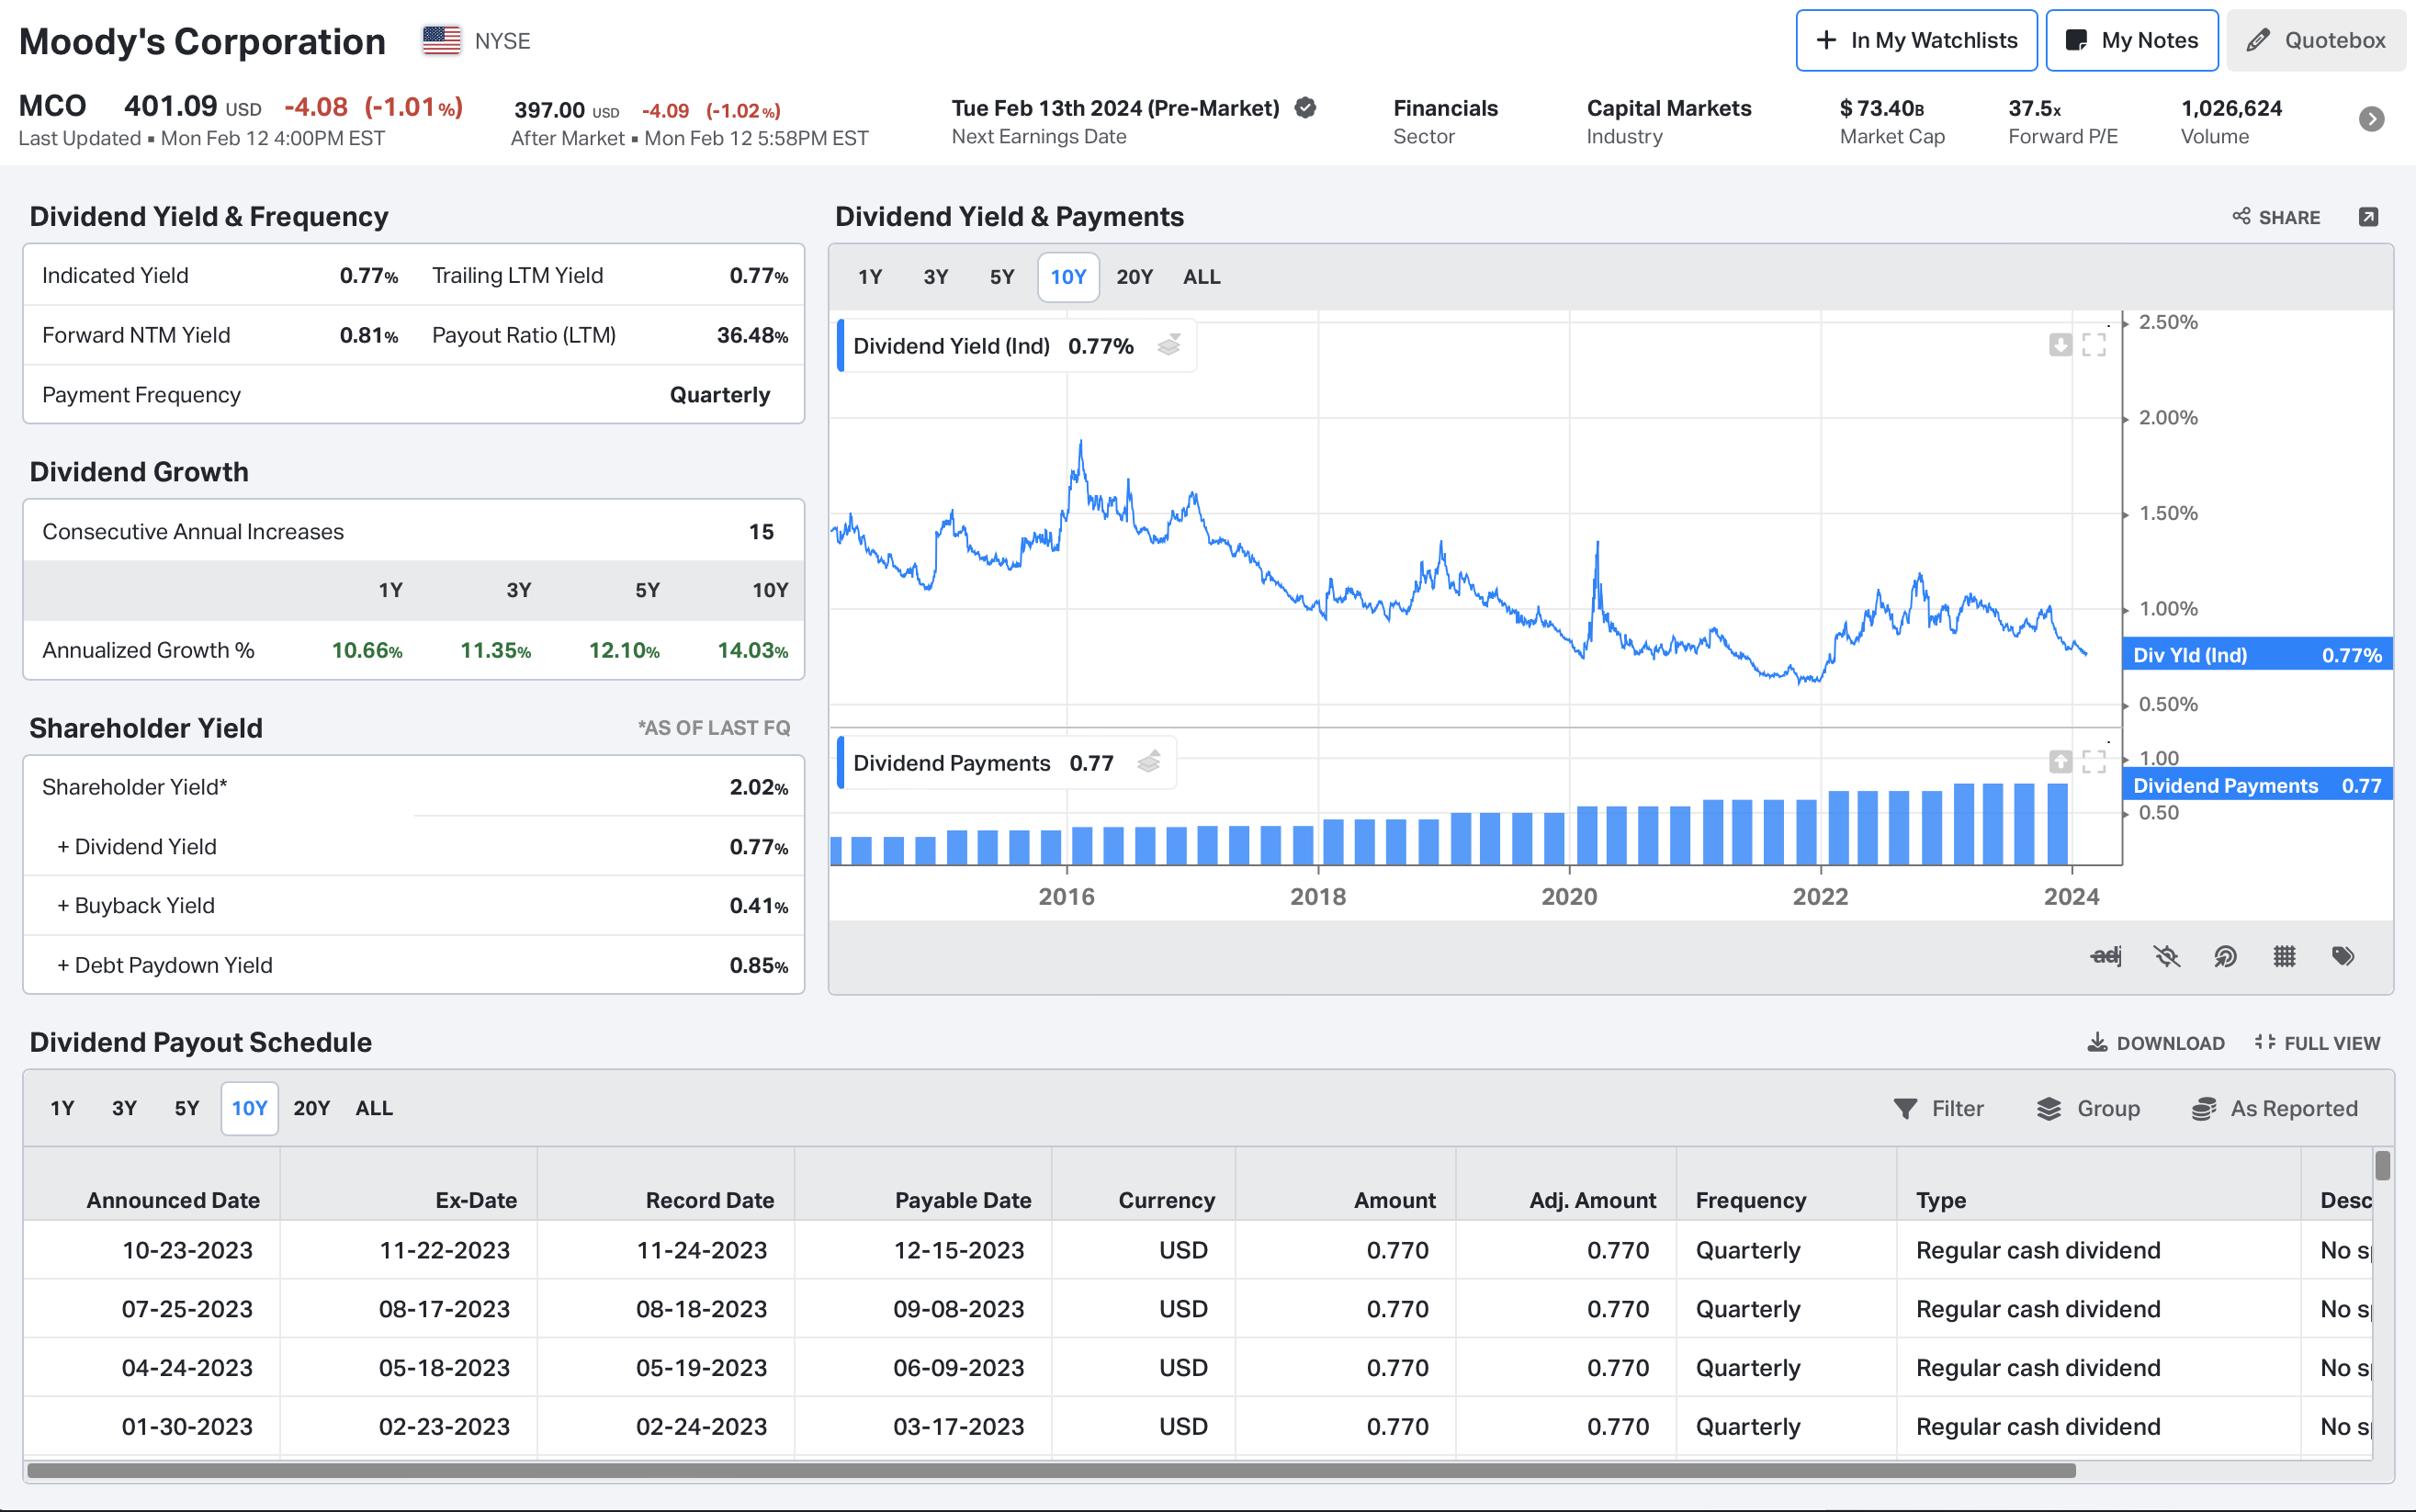Click the Consecutive Annual Increases value 15

[x=761, y=532]
